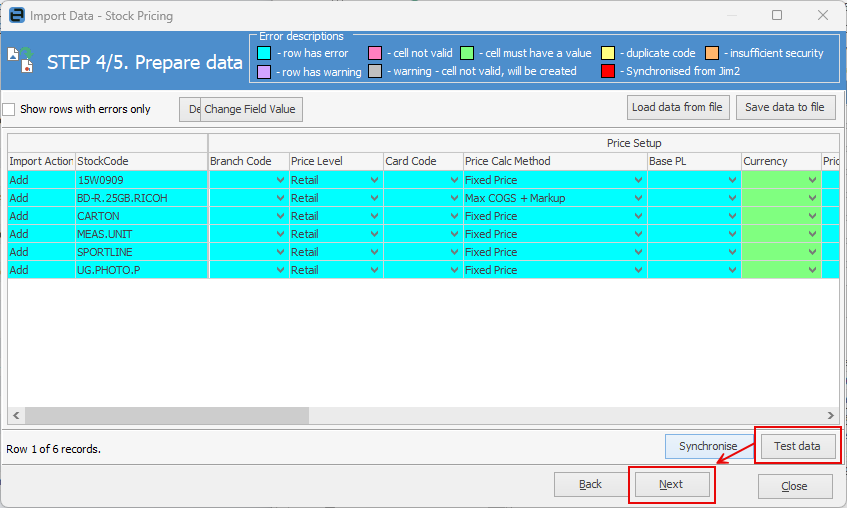
Task: Click the horizontal scrollbar thumb
Action: 166,415
